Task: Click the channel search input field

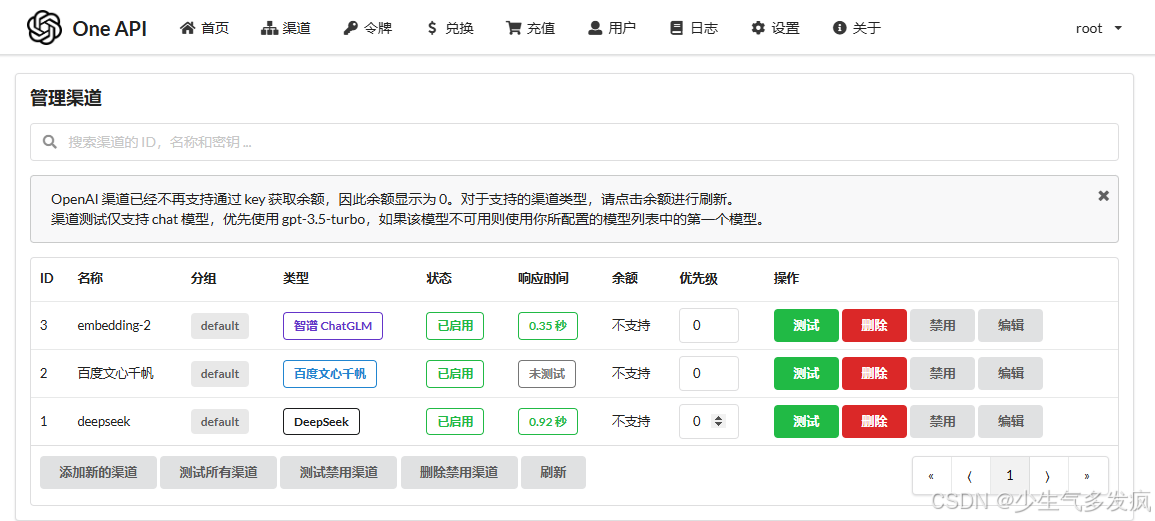Action: (x=574, y=141)
